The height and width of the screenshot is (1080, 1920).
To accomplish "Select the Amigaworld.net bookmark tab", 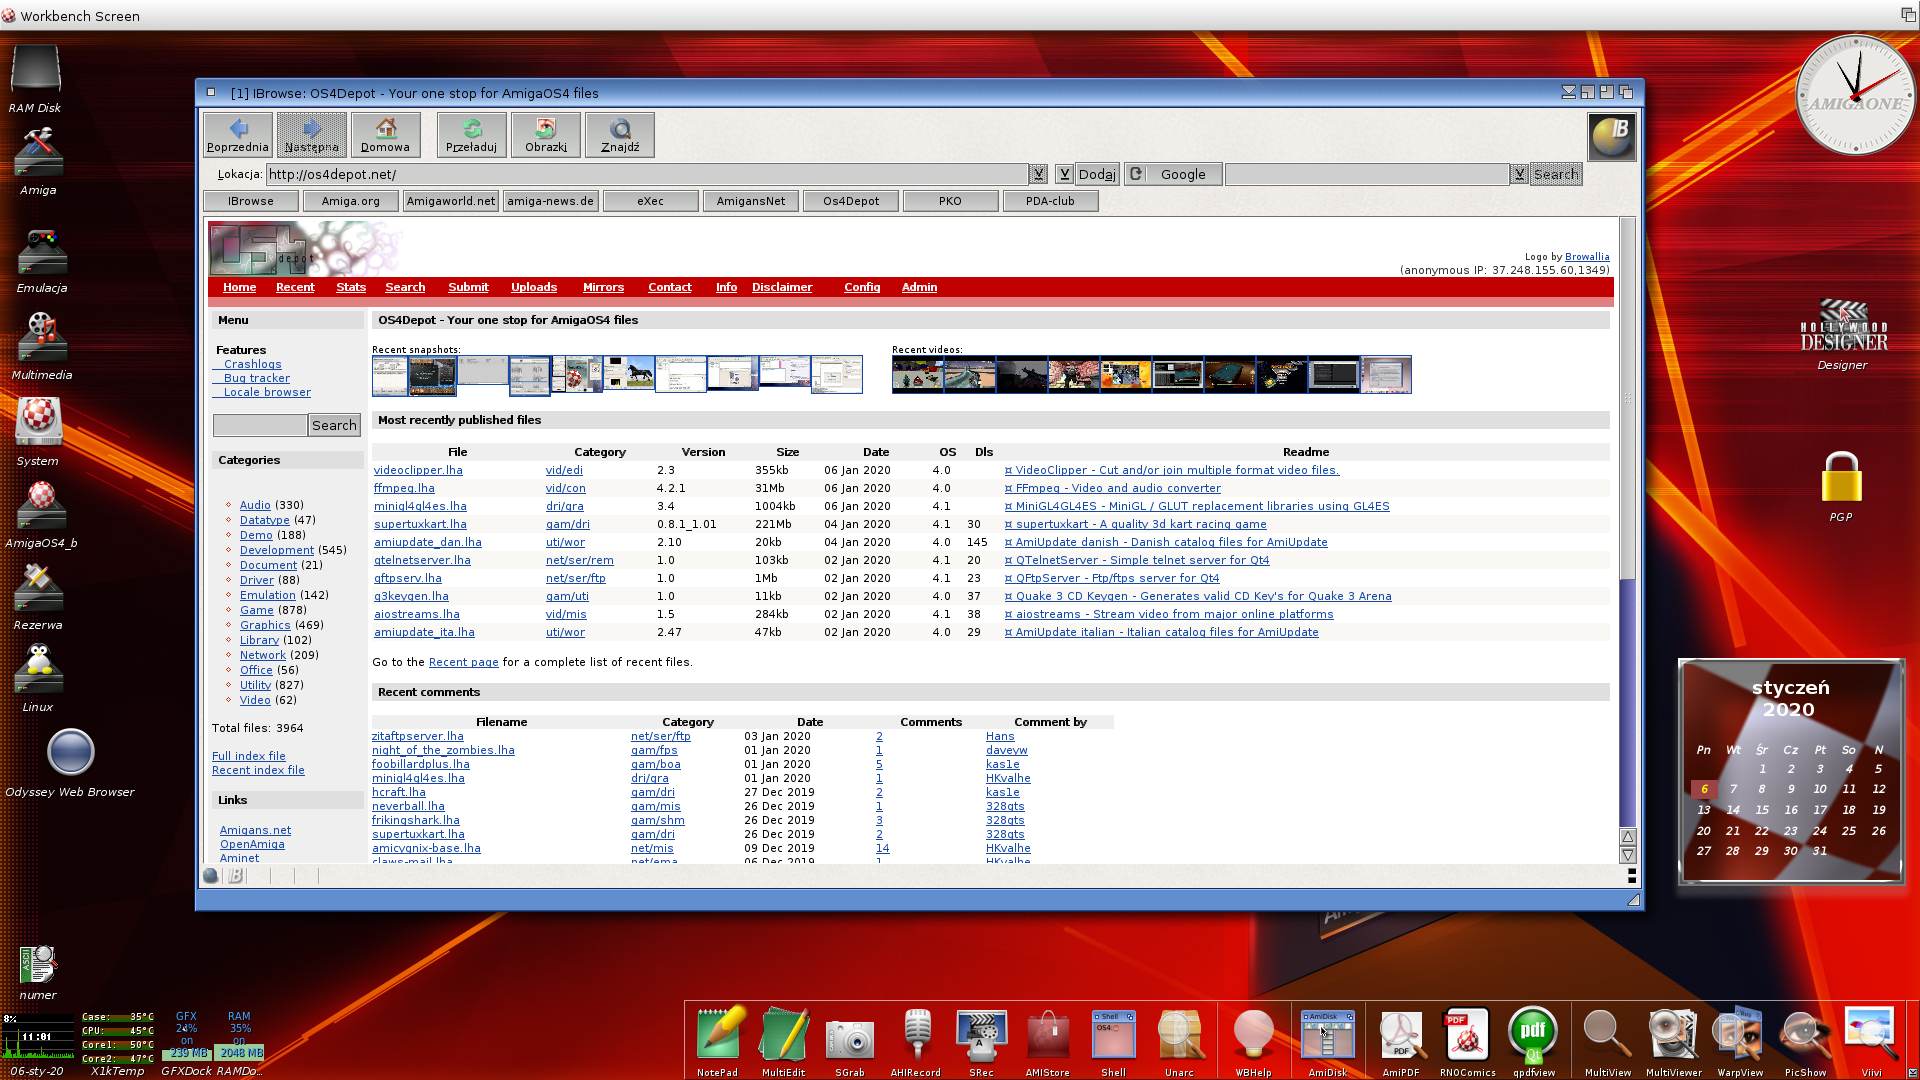I will click(451, 201).
